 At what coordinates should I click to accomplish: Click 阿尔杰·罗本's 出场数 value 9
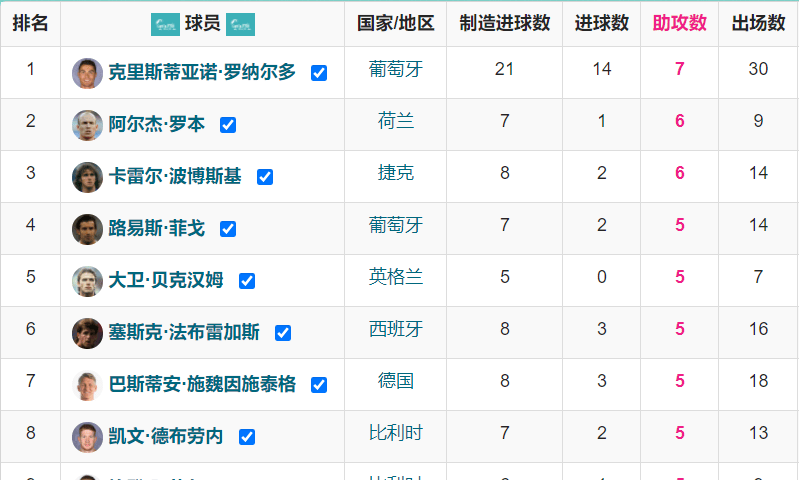tap(758, 121)
